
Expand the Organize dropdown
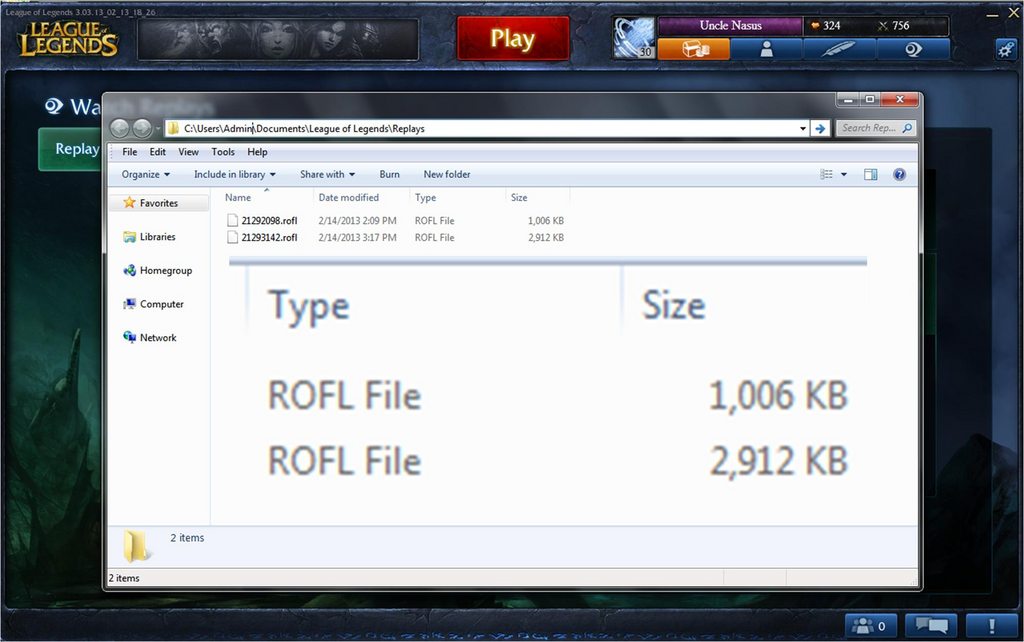[145, 174]
